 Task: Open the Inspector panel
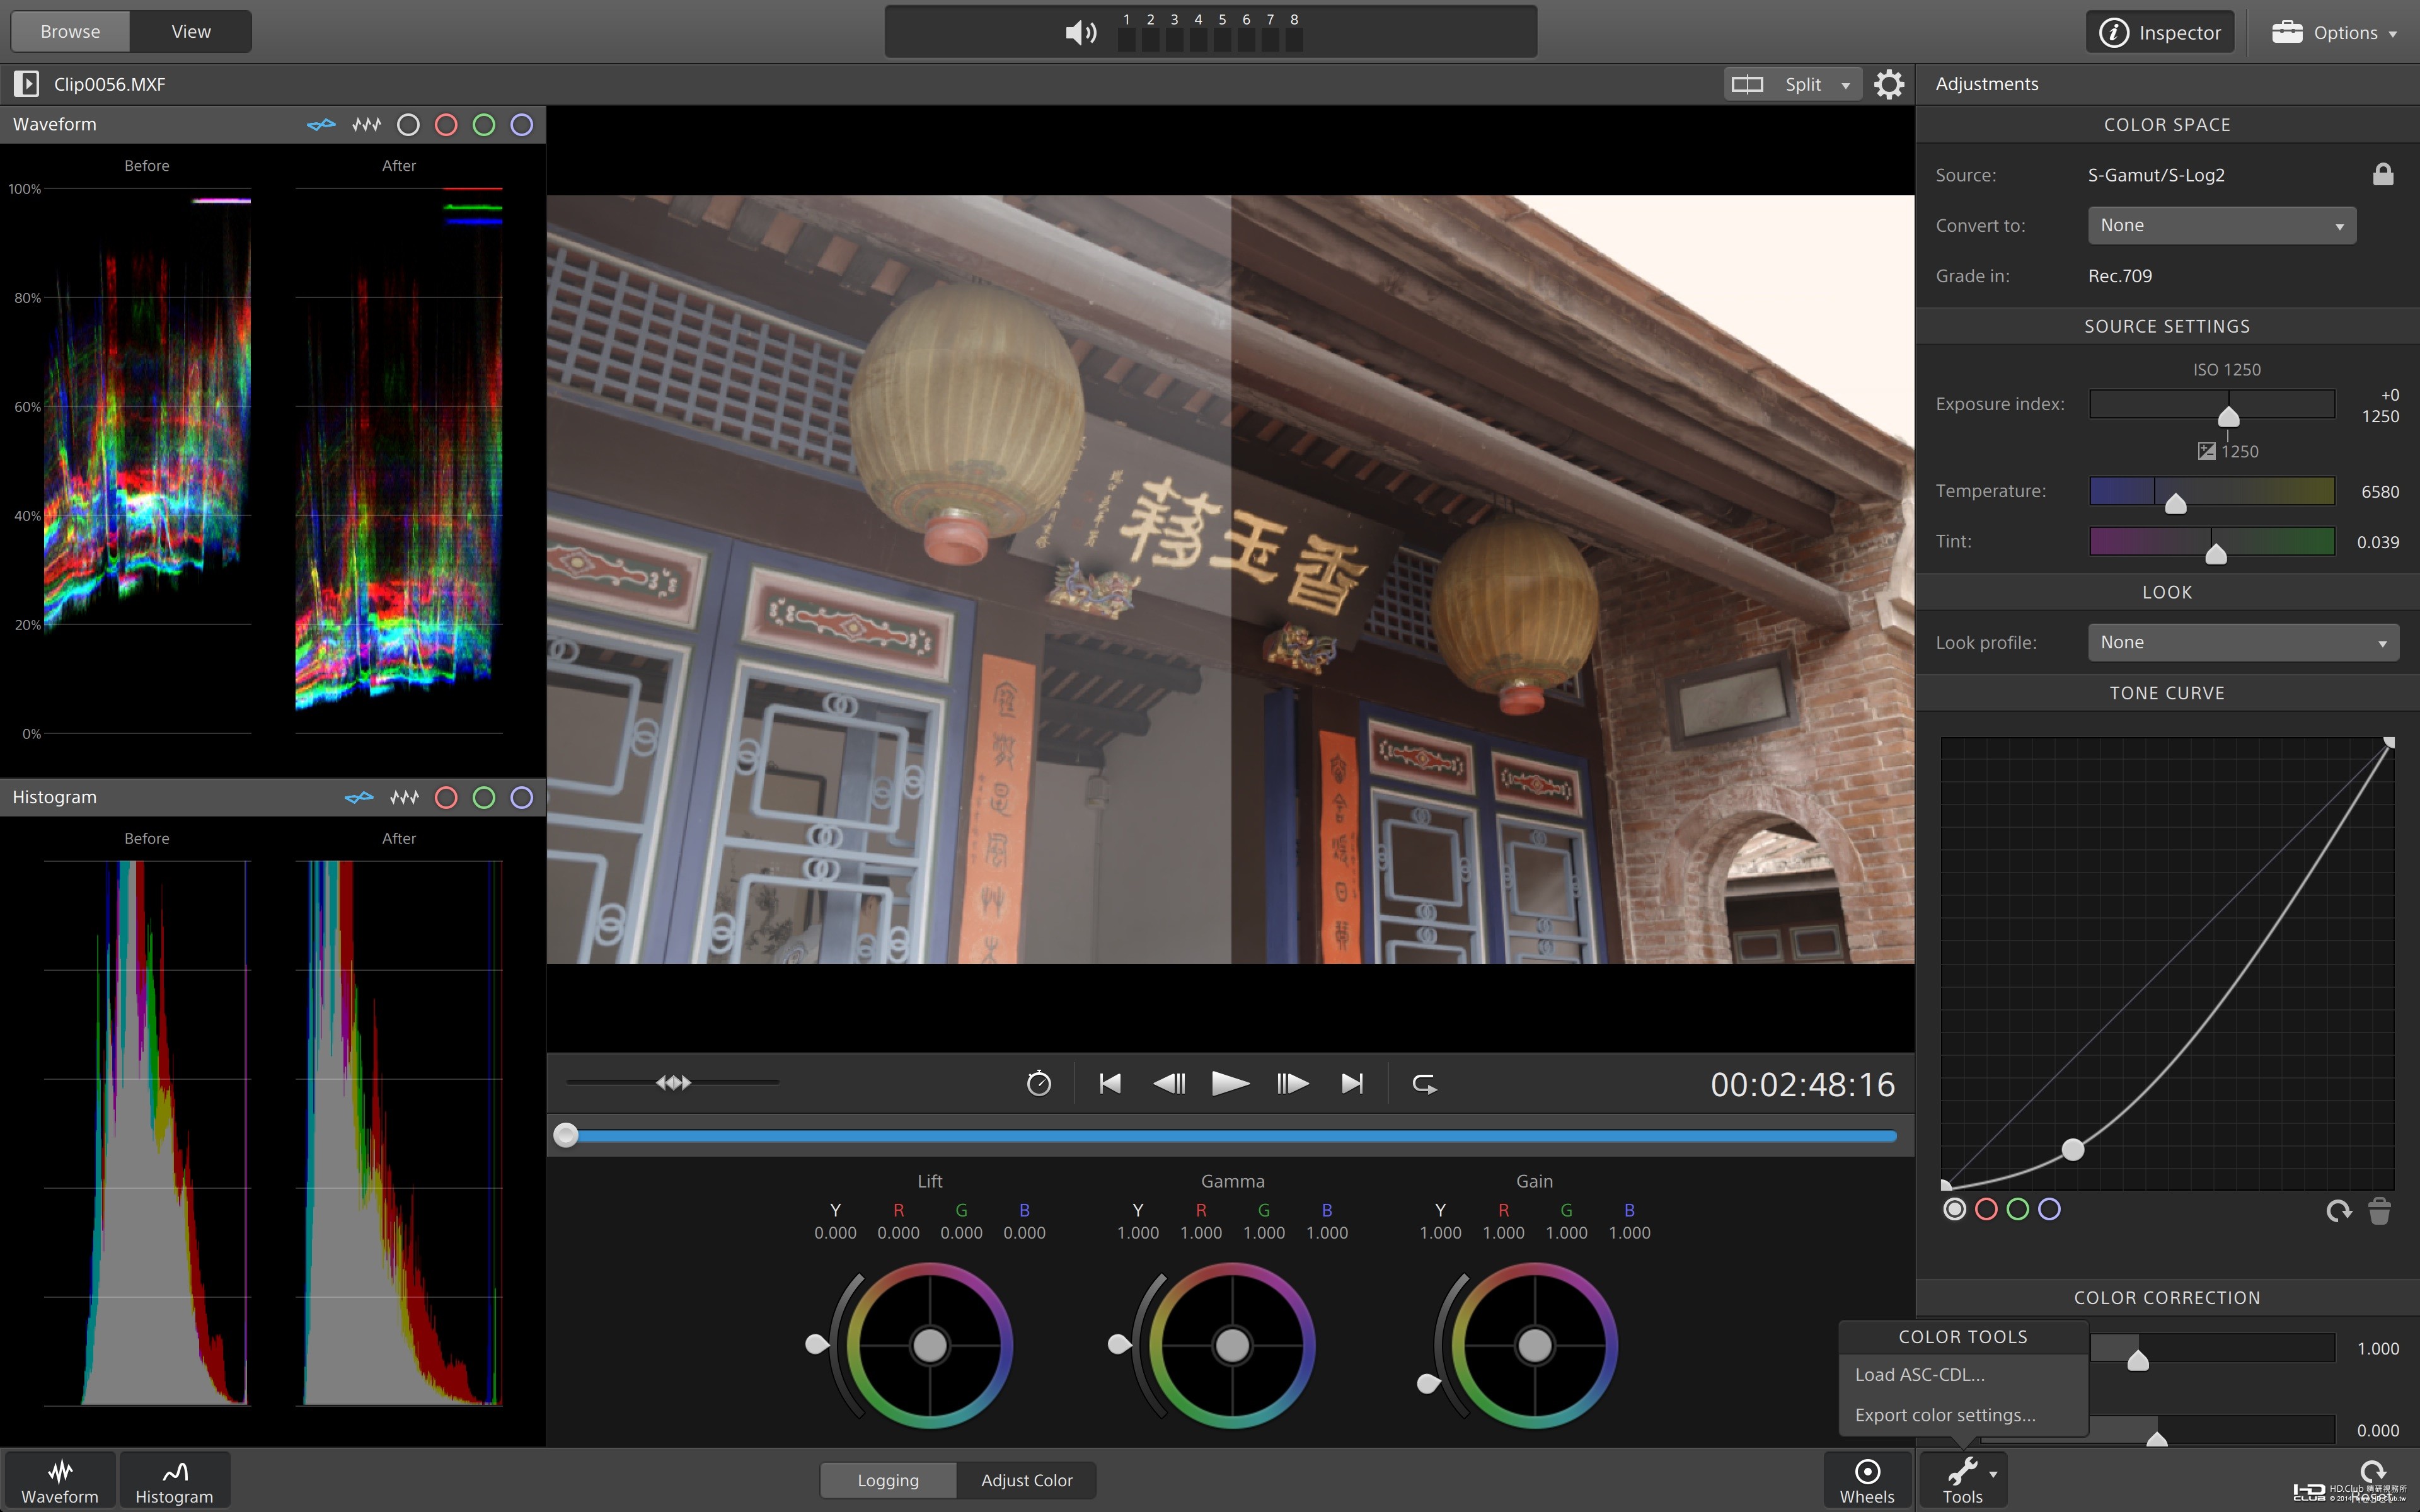[2160, 33]
